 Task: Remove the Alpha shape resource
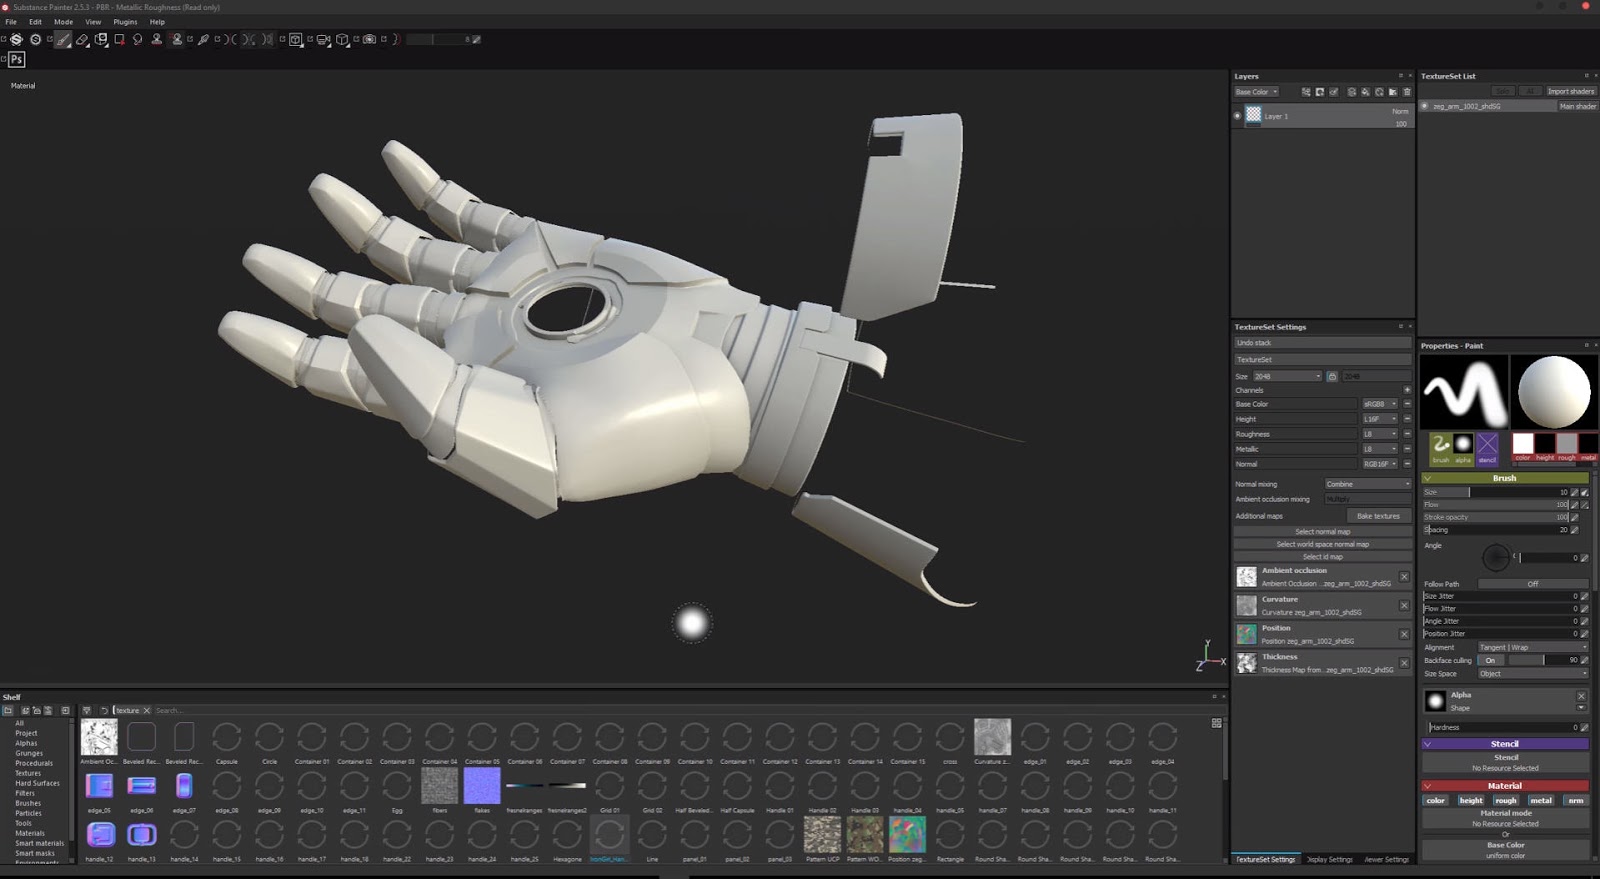[x=1581, y=695]
